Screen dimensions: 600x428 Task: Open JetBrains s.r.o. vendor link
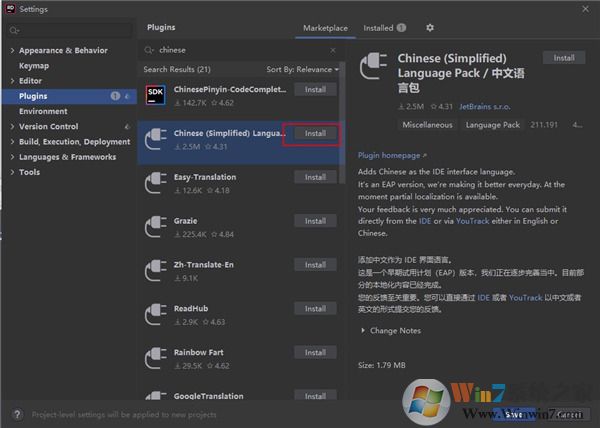click(485, 107)
